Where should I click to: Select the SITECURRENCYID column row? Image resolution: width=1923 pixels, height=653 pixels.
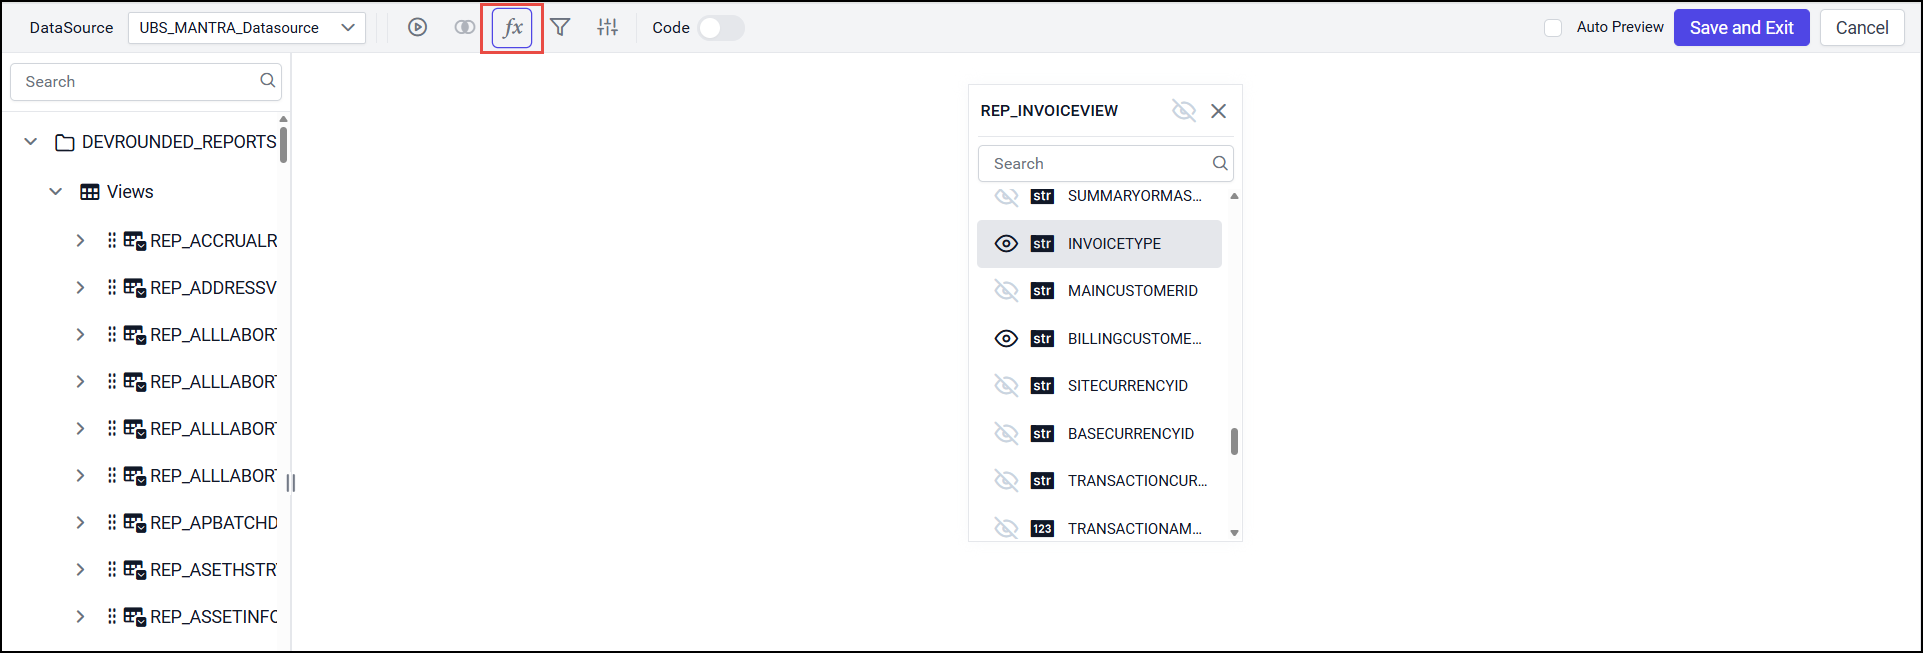1127,386
